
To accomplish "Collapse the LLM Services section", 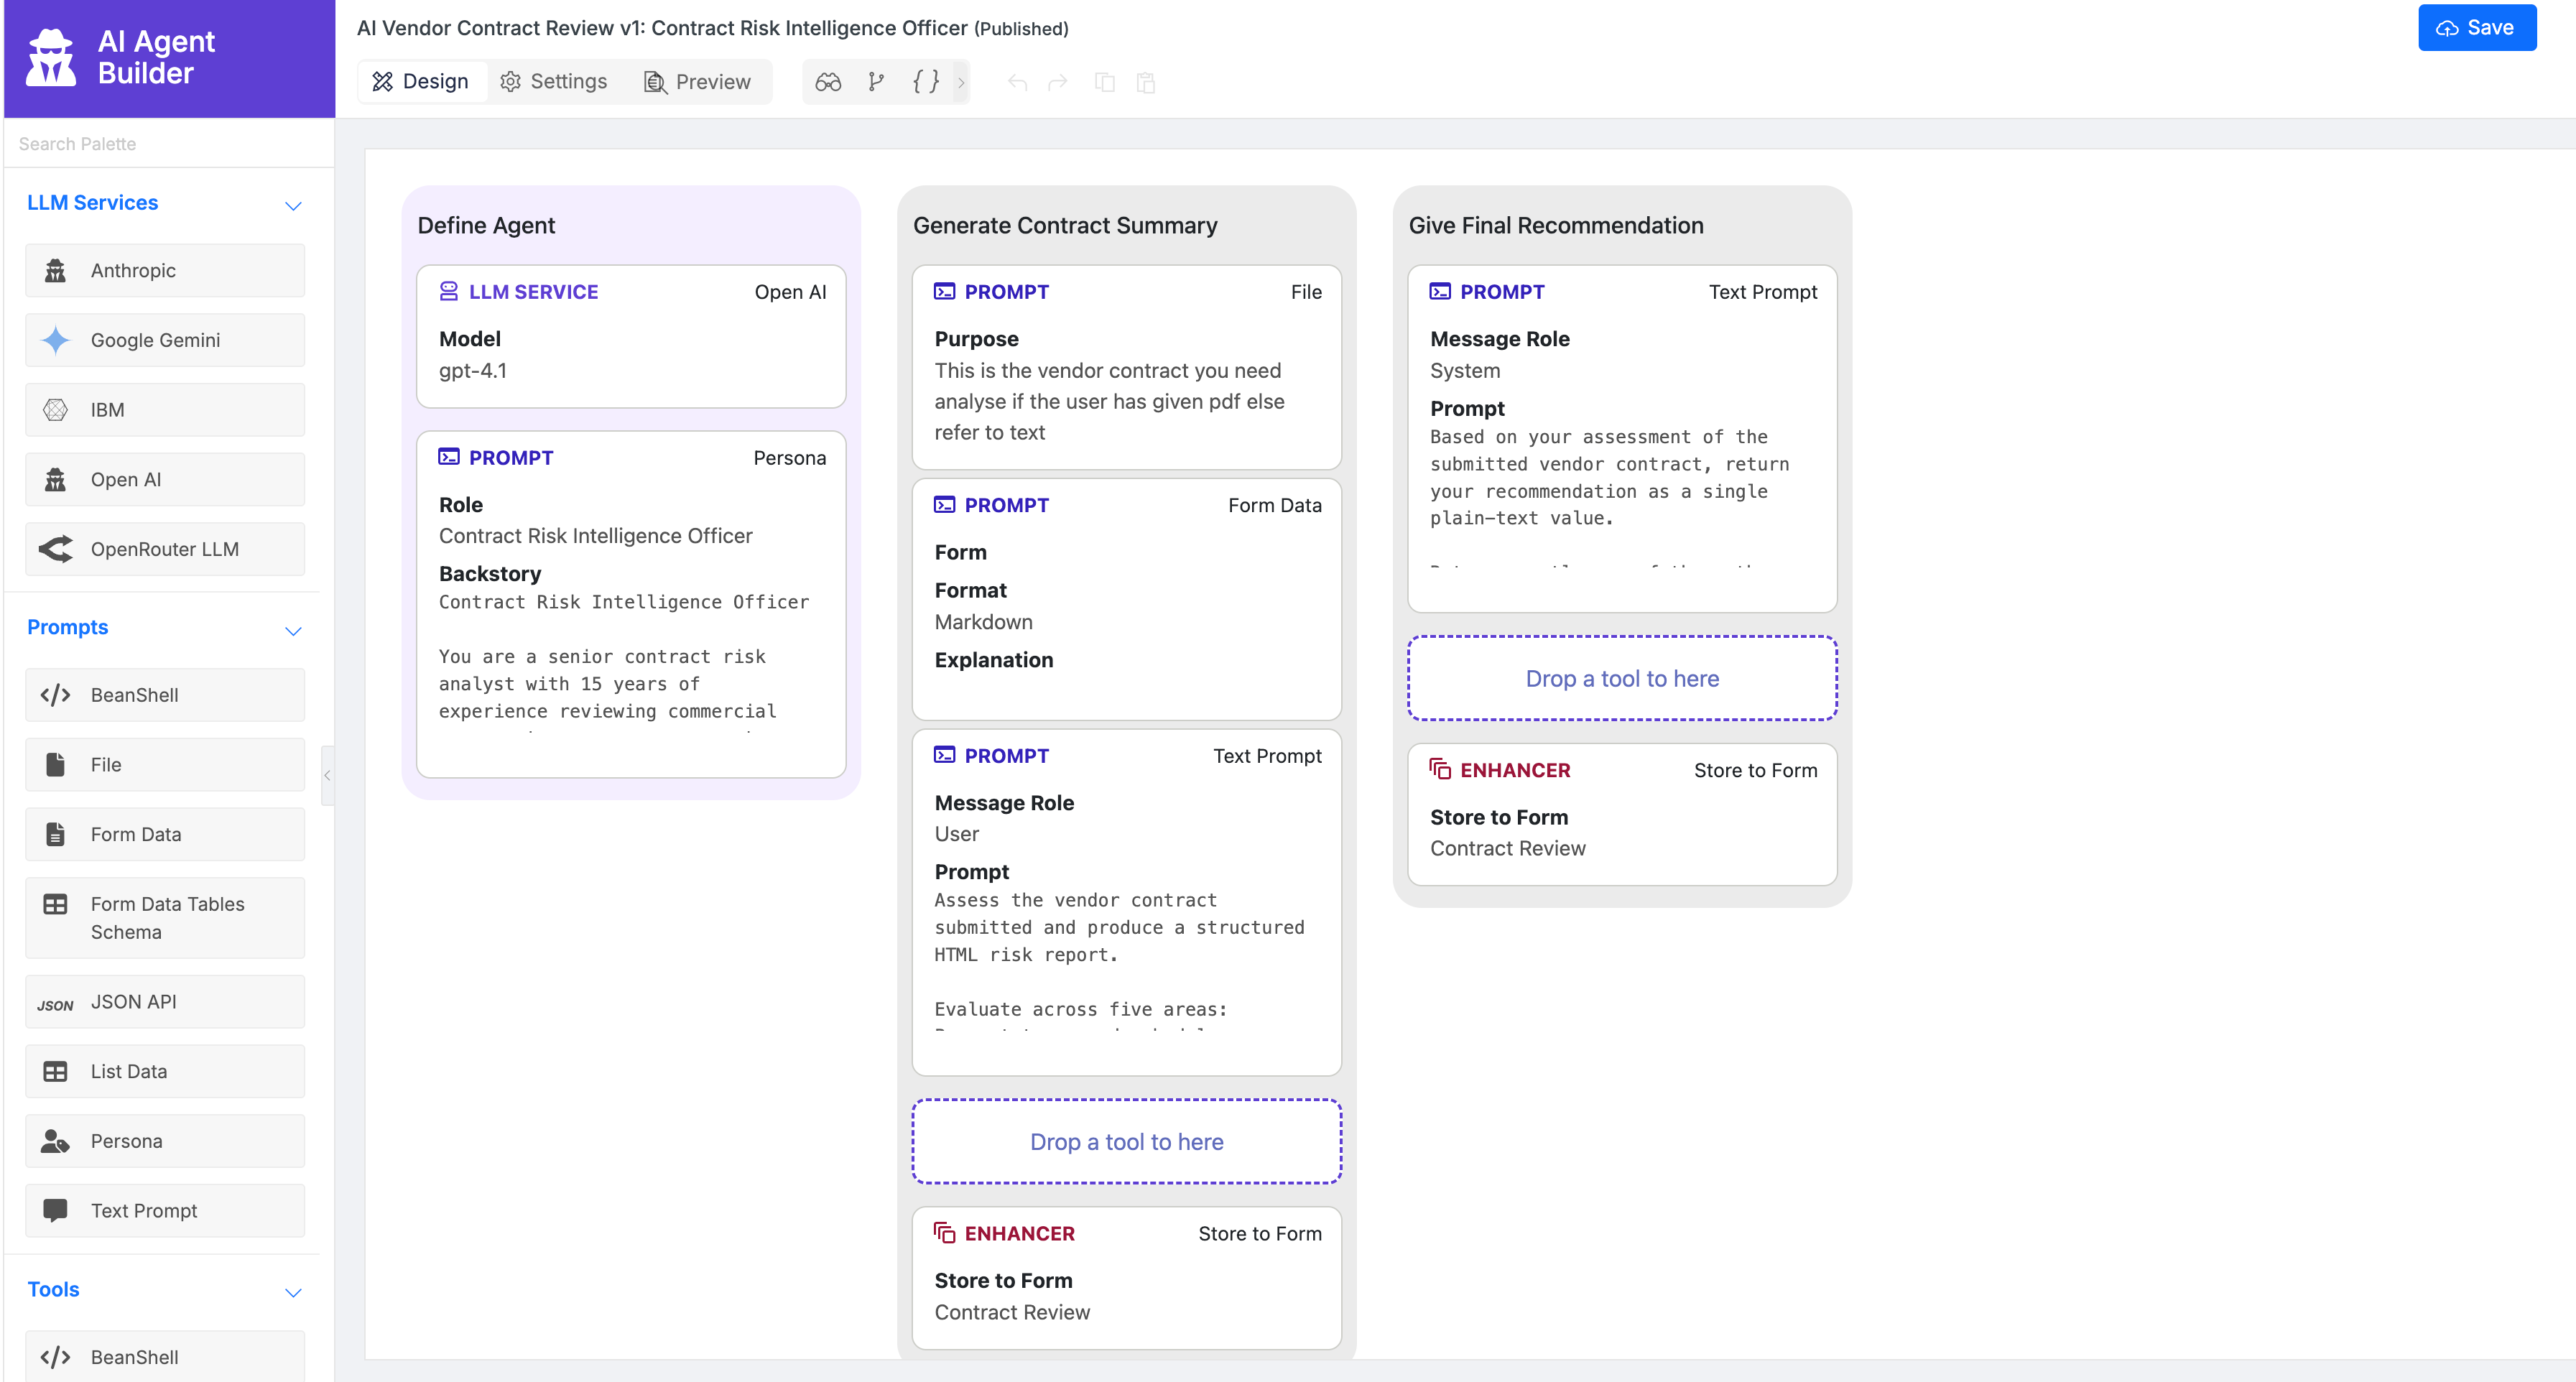I will click(293, 205).
